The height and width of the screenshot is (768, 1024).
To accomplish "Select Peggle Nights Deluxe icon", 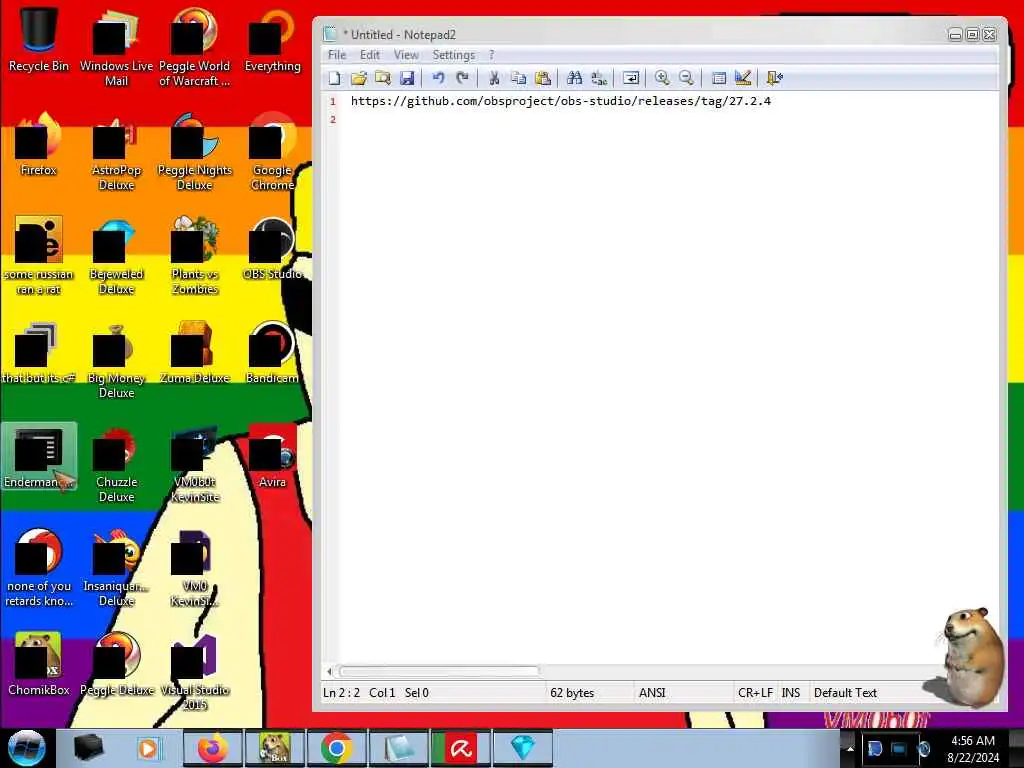I will click(195, 152).
